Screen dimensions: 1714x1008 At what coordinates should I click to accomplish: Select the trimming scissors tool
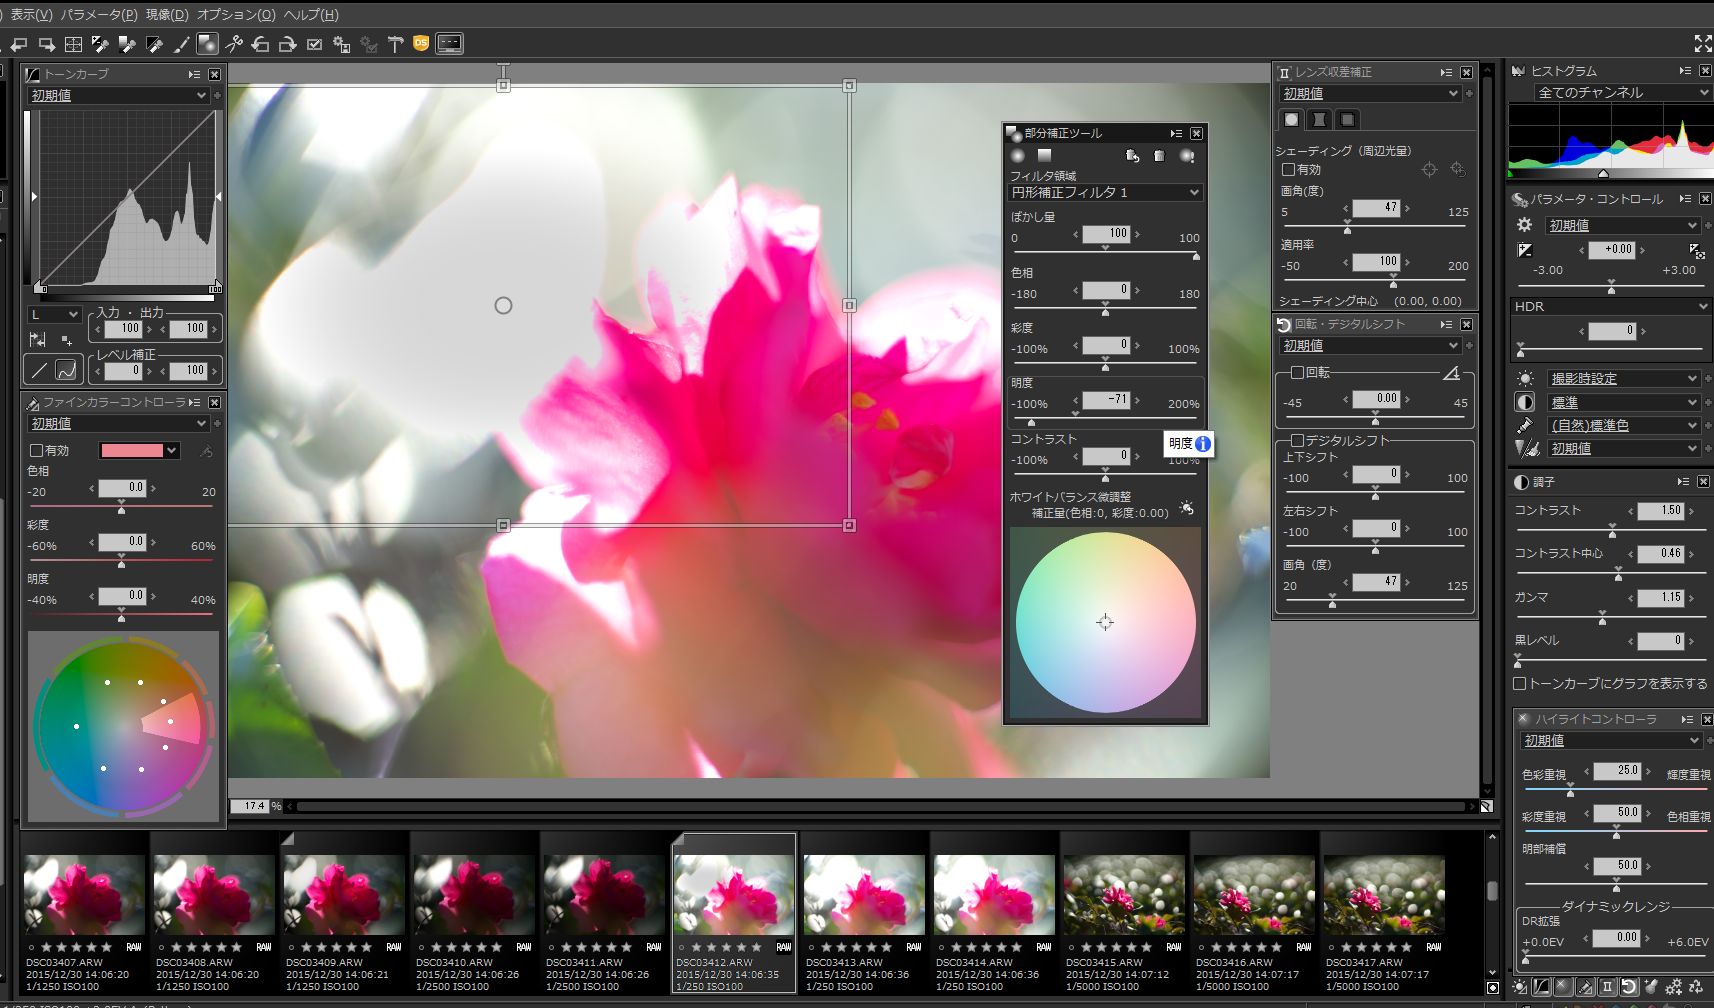[234, 44]
